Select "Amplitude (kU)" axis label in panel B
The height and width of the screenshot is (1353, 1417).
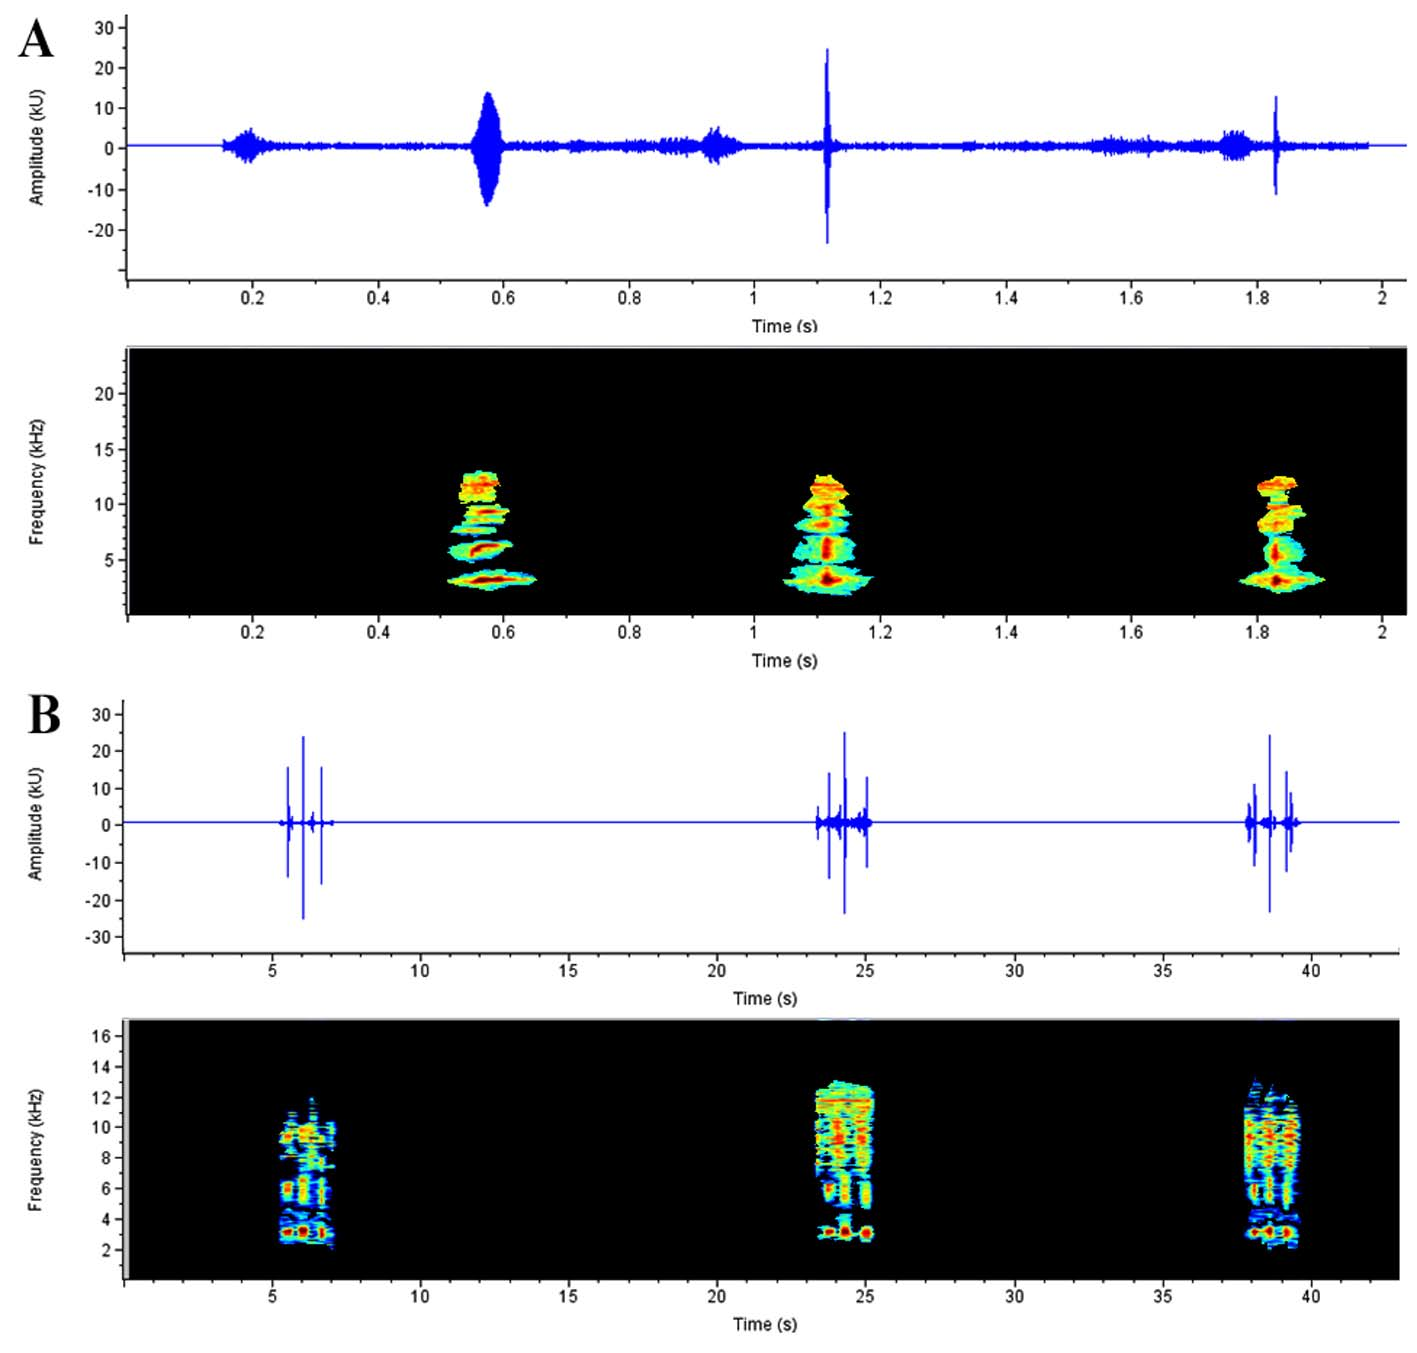point(35,824)
